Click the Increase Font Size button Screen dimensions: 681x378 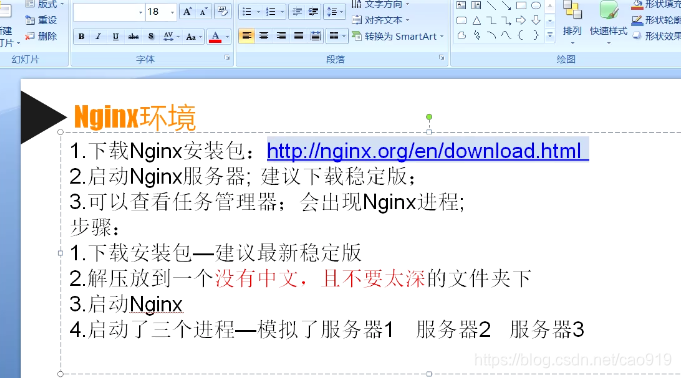point(187,12)
